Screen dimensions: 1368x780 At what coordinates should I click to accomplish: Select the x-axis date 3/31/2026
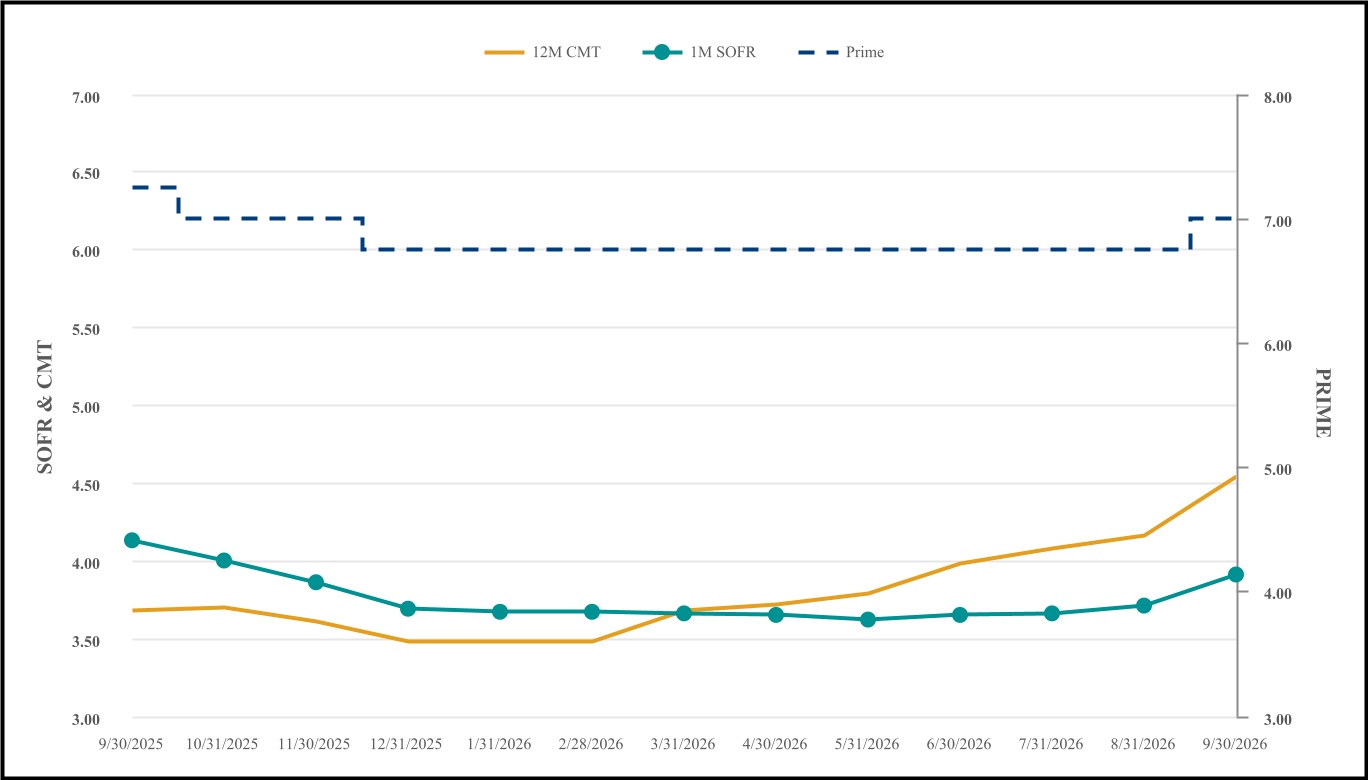click(x=684, y=744)
